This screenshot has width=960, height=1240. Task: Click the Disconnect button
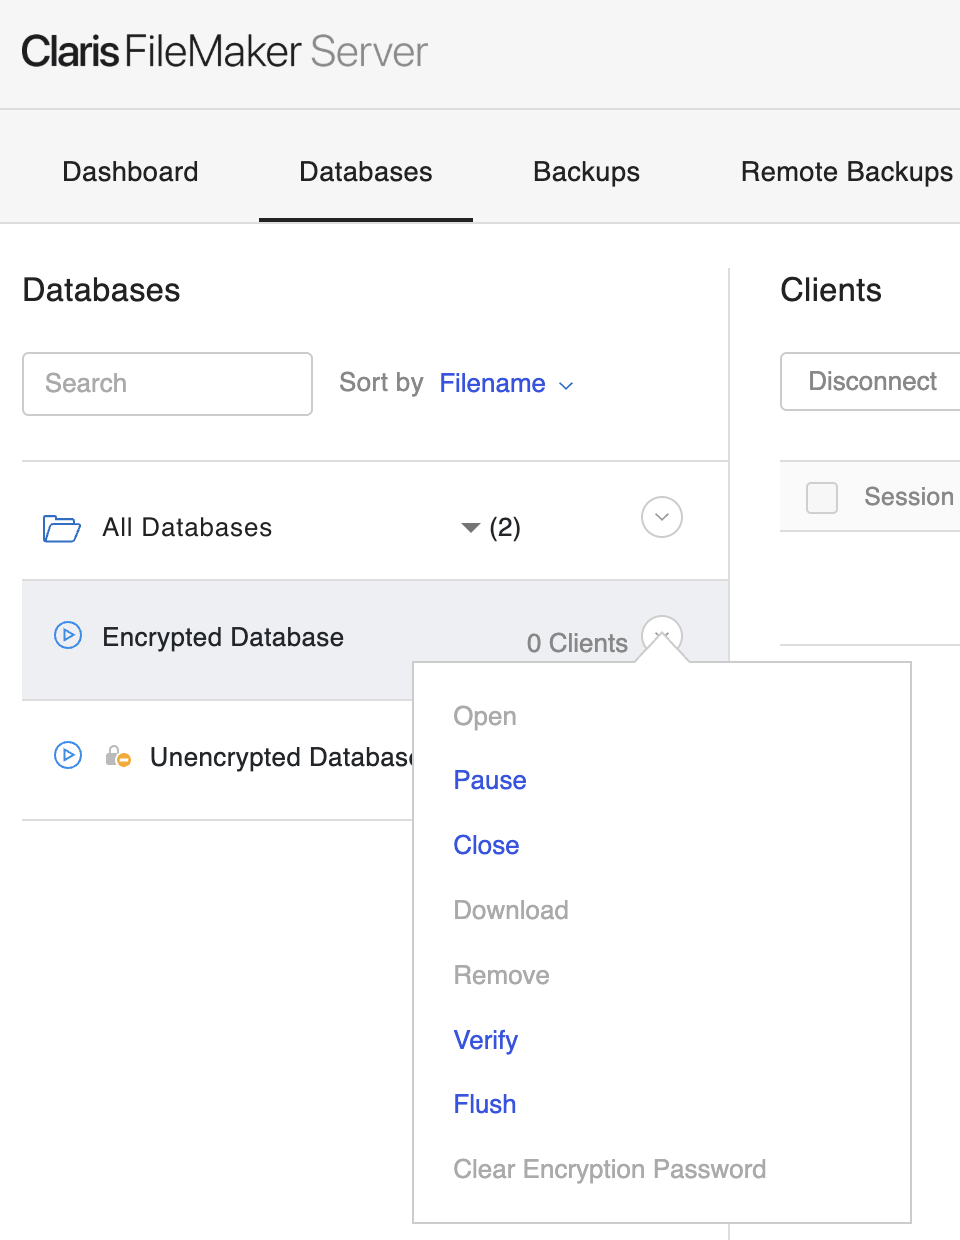coord(873,381)
